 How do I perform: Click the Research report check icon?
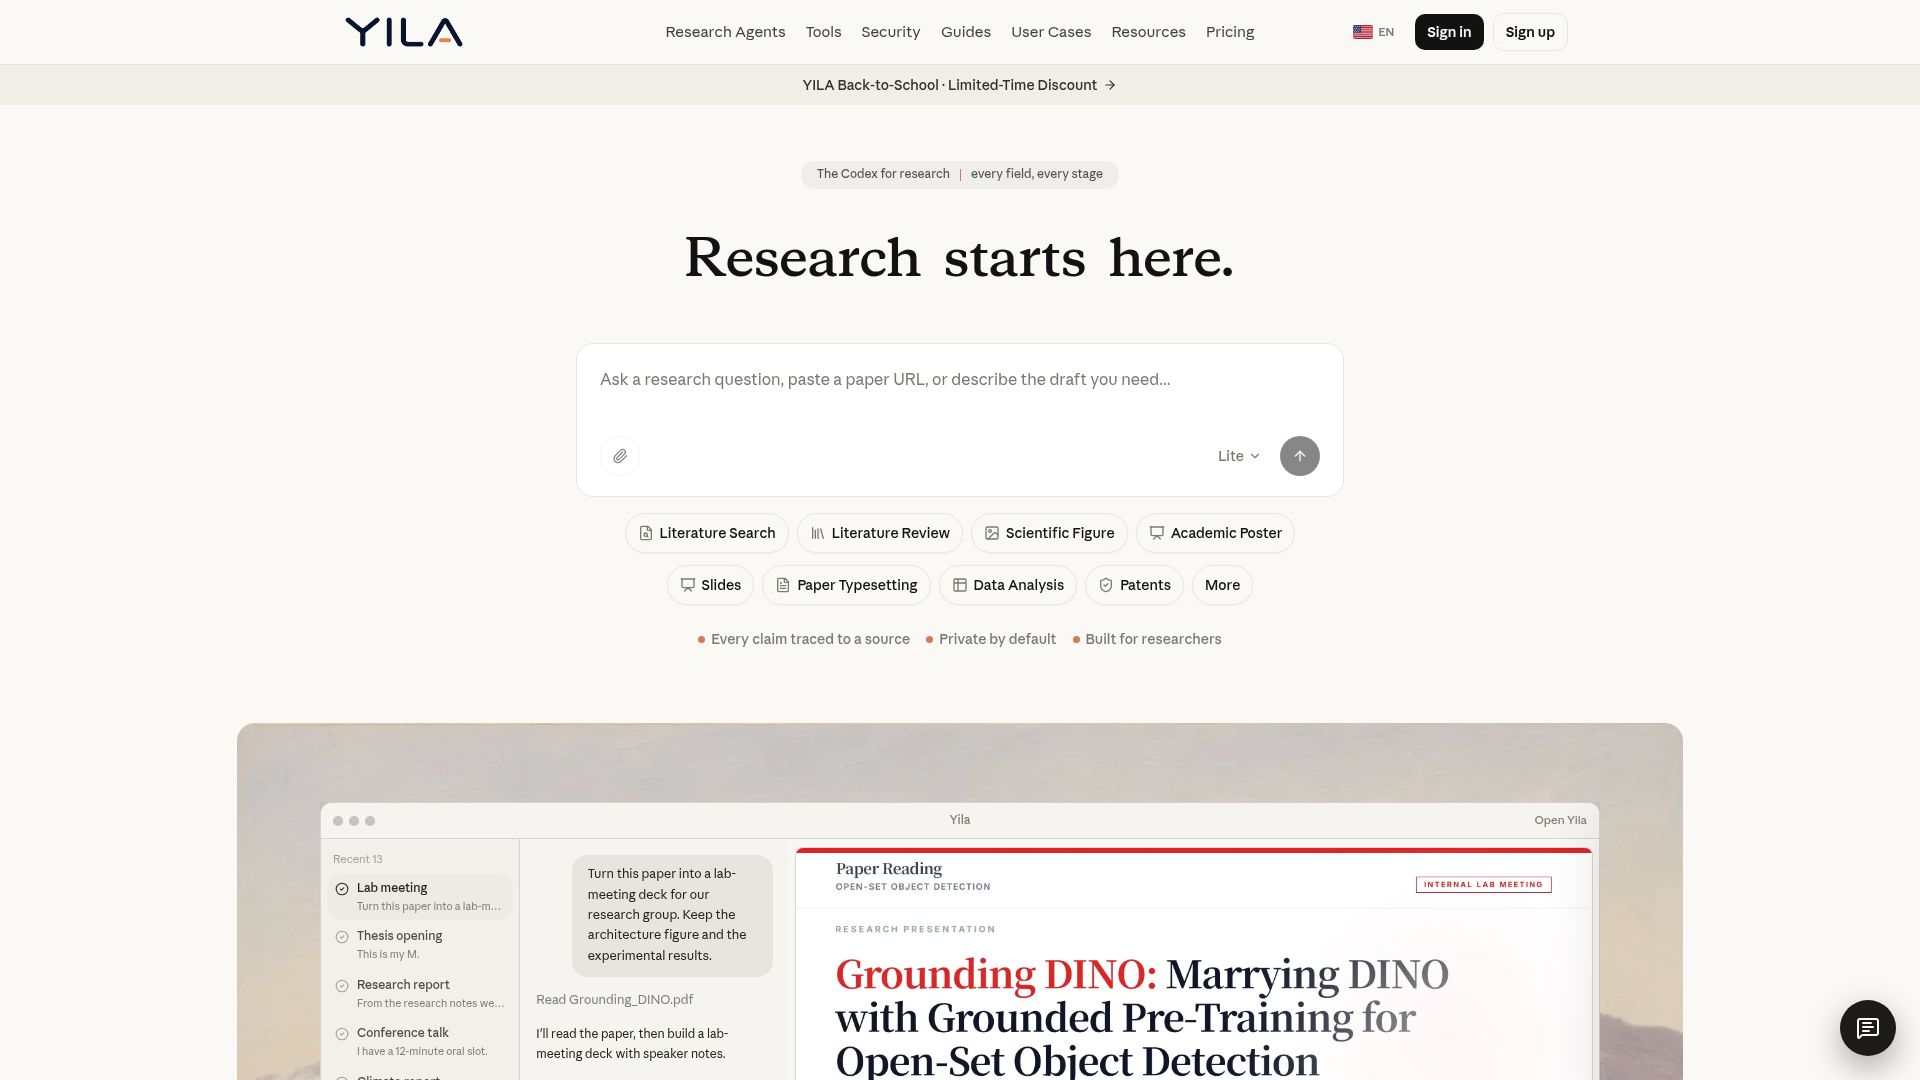tap(342, 985)
